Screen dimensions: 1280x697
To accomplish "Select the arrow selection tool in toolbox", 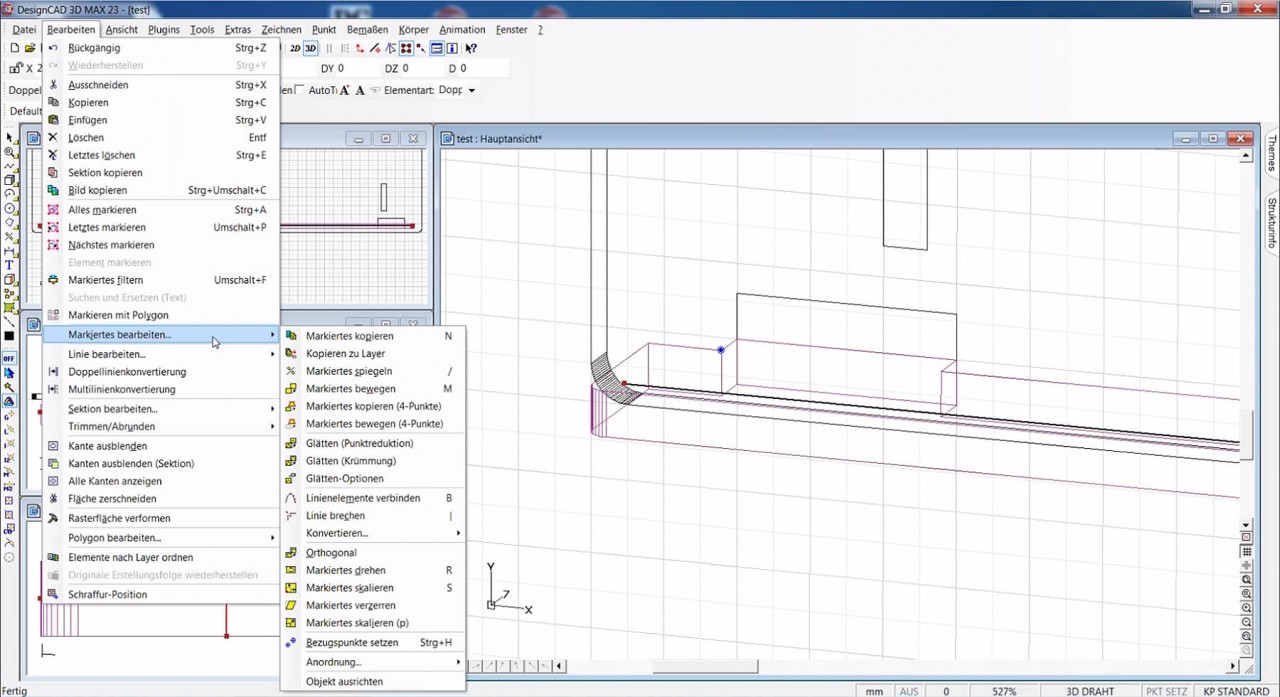I will (9, 138).
